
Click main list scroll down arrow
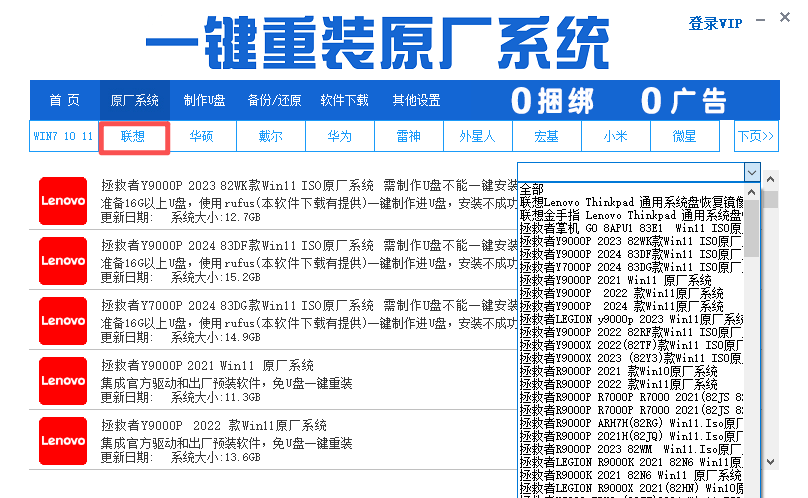[770, 462]
